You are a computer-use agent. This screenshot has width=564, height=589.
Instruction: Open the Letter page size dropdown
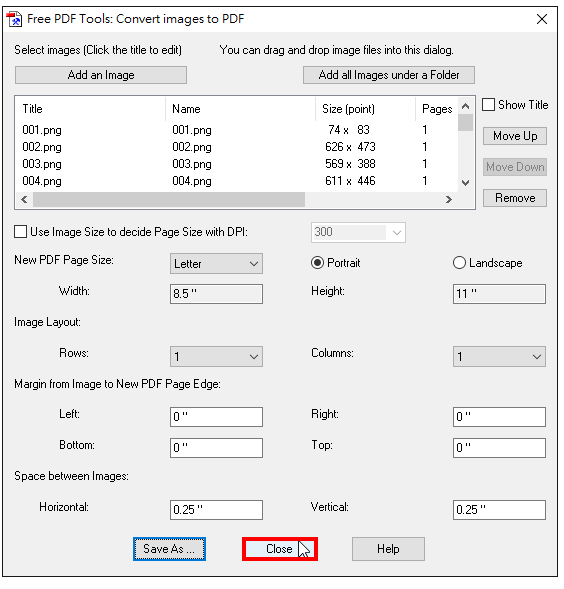(216, 264)
